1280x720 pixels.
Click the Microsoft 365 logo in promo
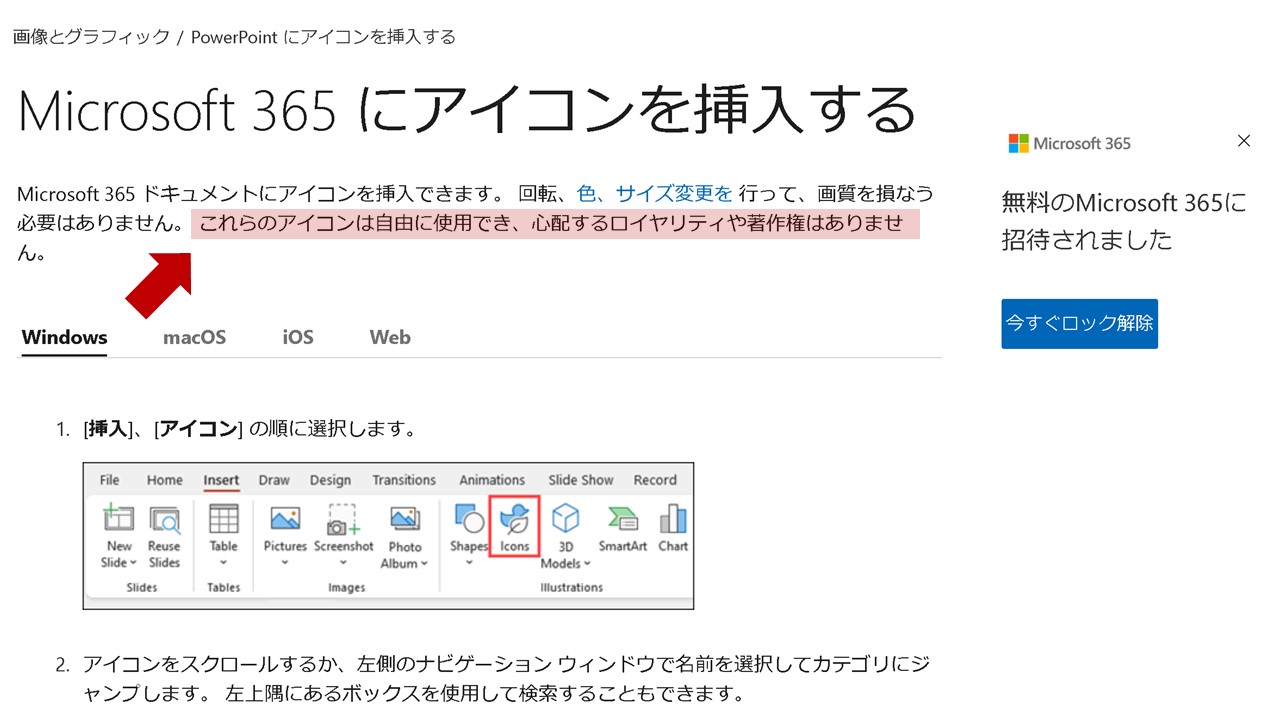click(1069, 143)
